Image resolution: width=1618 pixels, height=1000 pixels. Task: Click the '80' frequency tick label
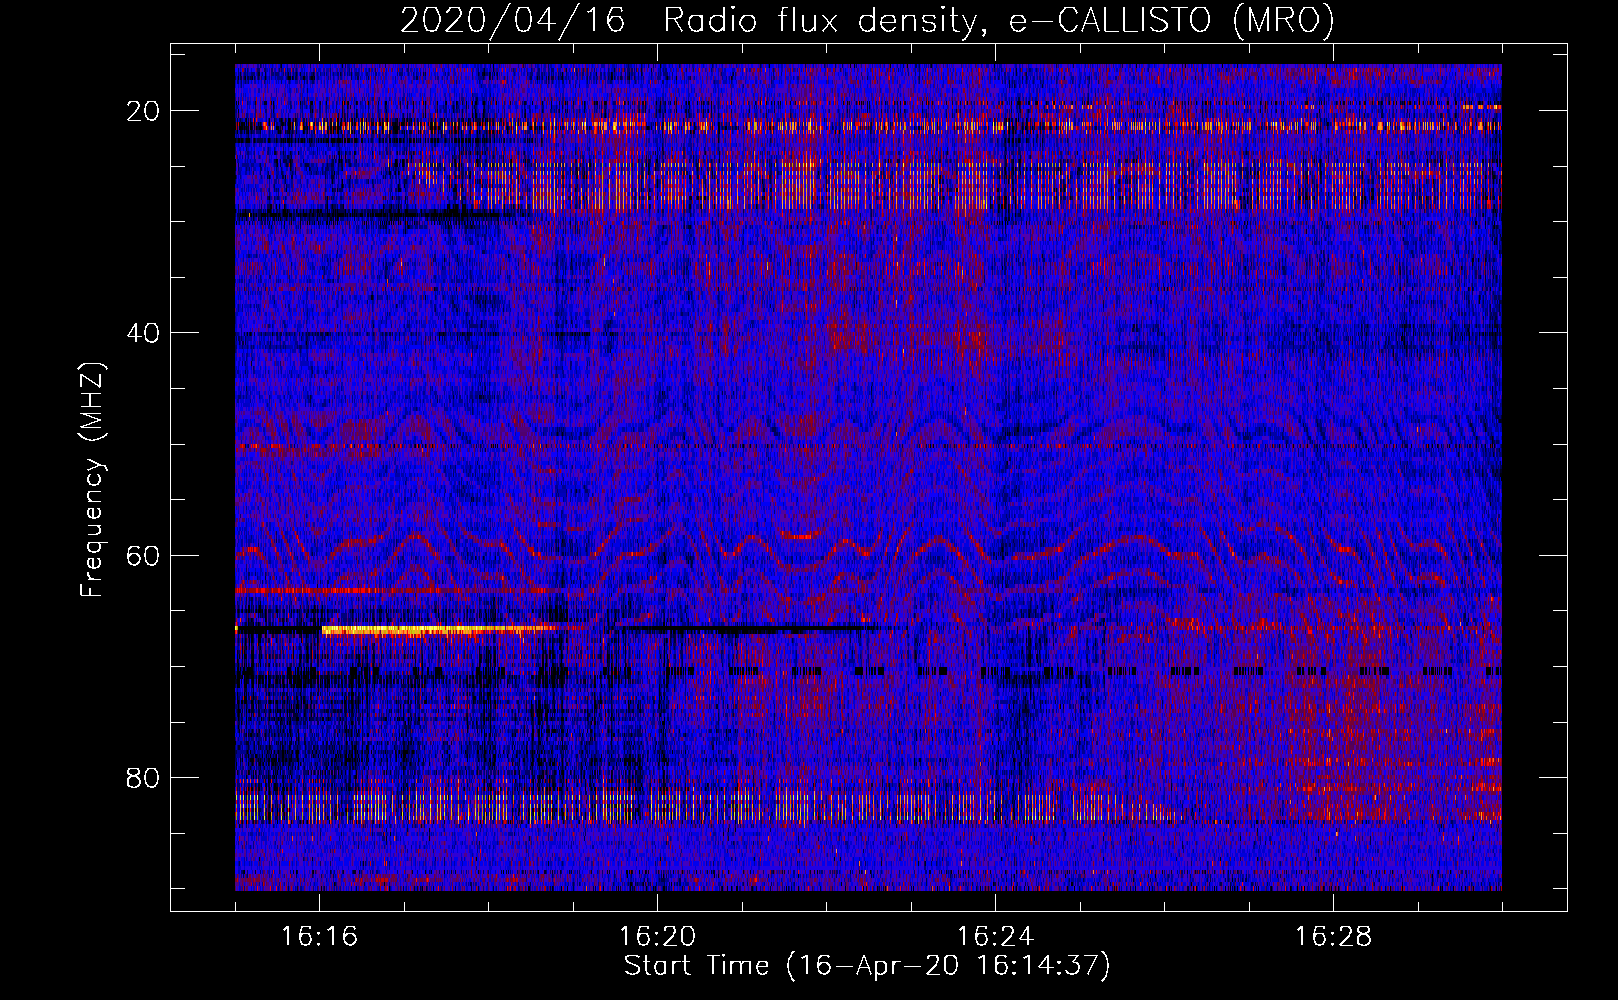coord(144,778)
